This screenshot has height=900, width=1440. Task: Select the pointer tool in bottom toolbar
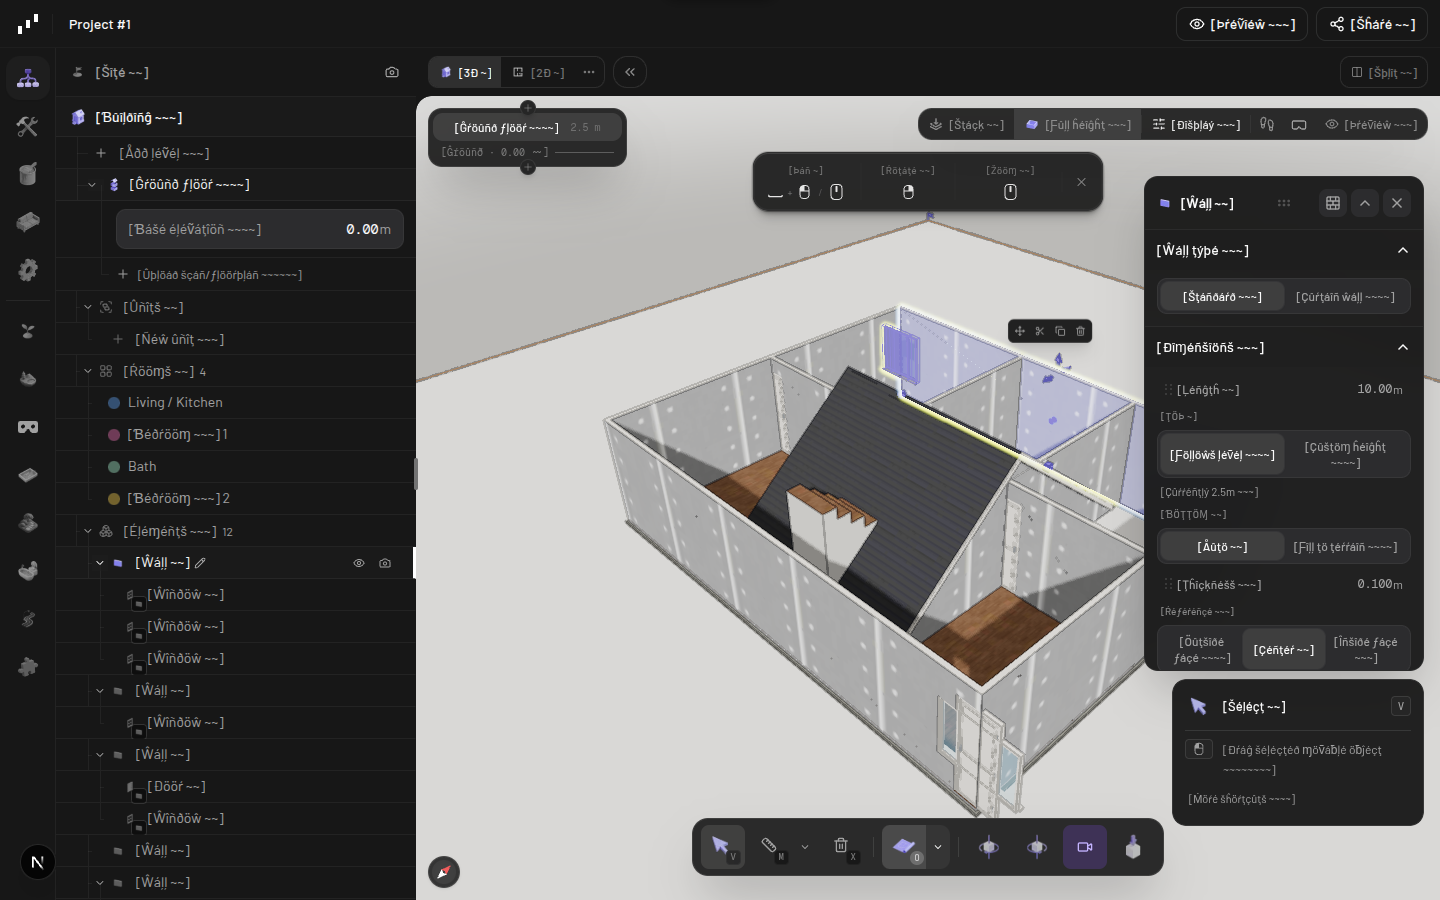[722, 847]
